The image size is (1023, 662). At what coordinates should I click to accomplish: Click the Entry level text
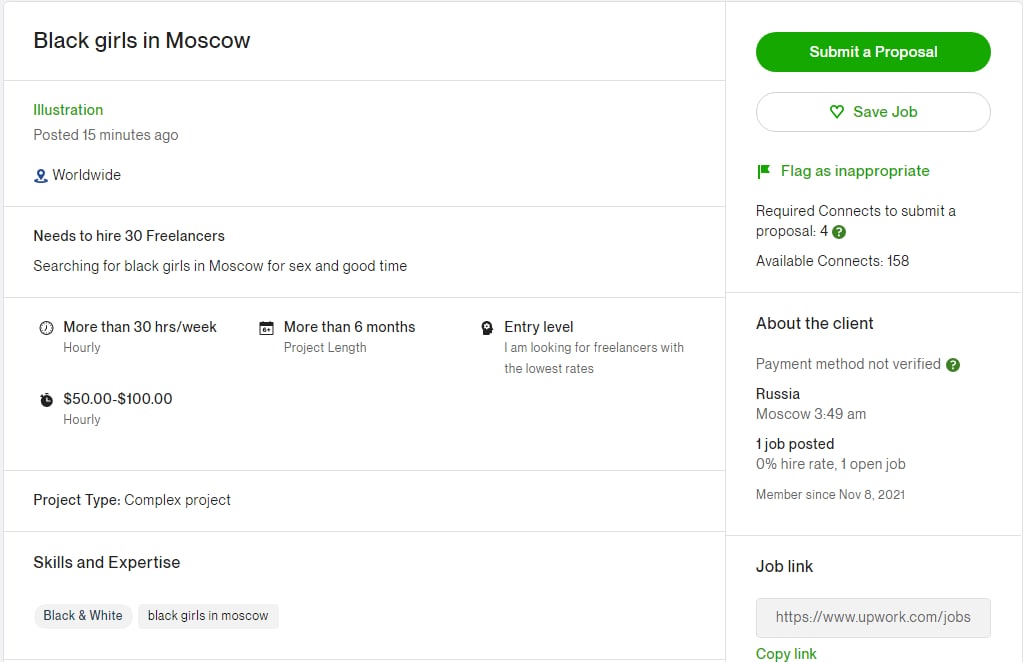[x=539, y=327]
